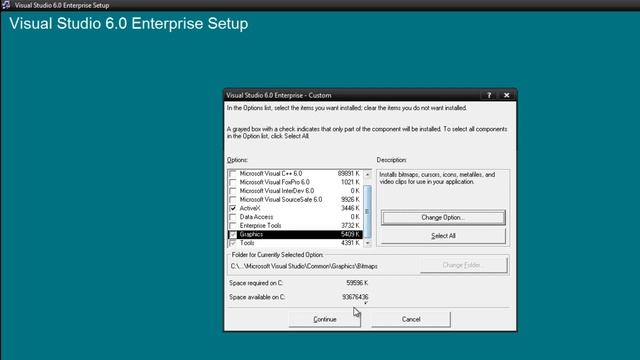Click the grayed Change Folder... button
The height and width of the screenshot is (360, 640).
464,265
